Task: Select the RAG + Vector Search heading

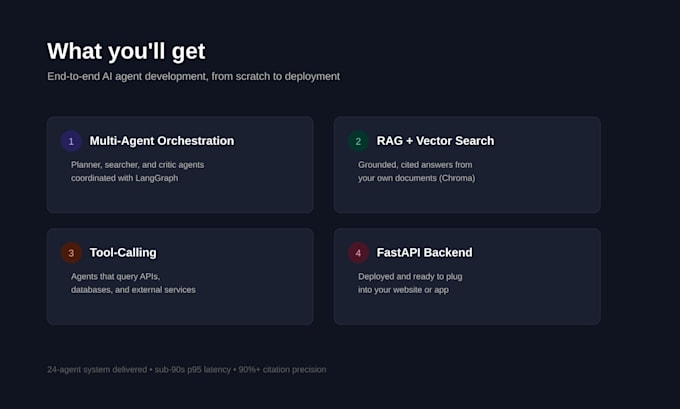Action: click(x=435, y=141)
